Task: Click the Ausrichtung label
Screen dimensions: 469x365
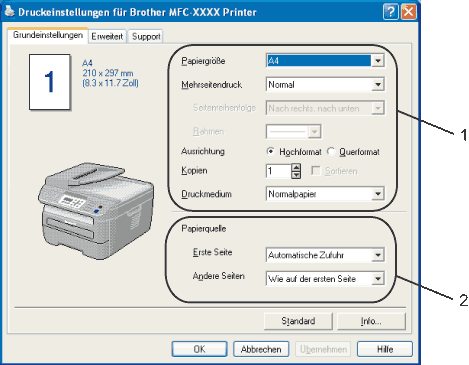Action: (203, 151)
